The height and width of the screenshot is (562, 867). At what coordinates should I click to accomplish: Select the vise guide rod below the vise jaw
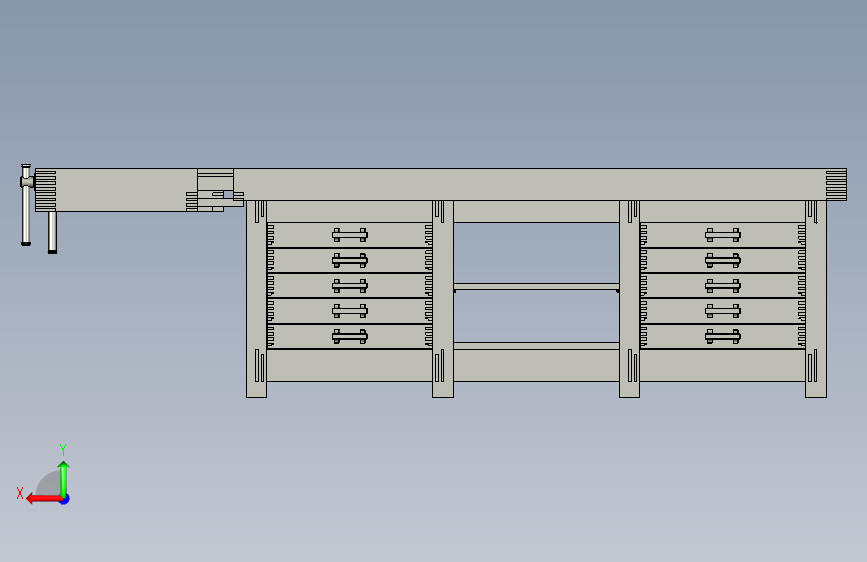53,232
